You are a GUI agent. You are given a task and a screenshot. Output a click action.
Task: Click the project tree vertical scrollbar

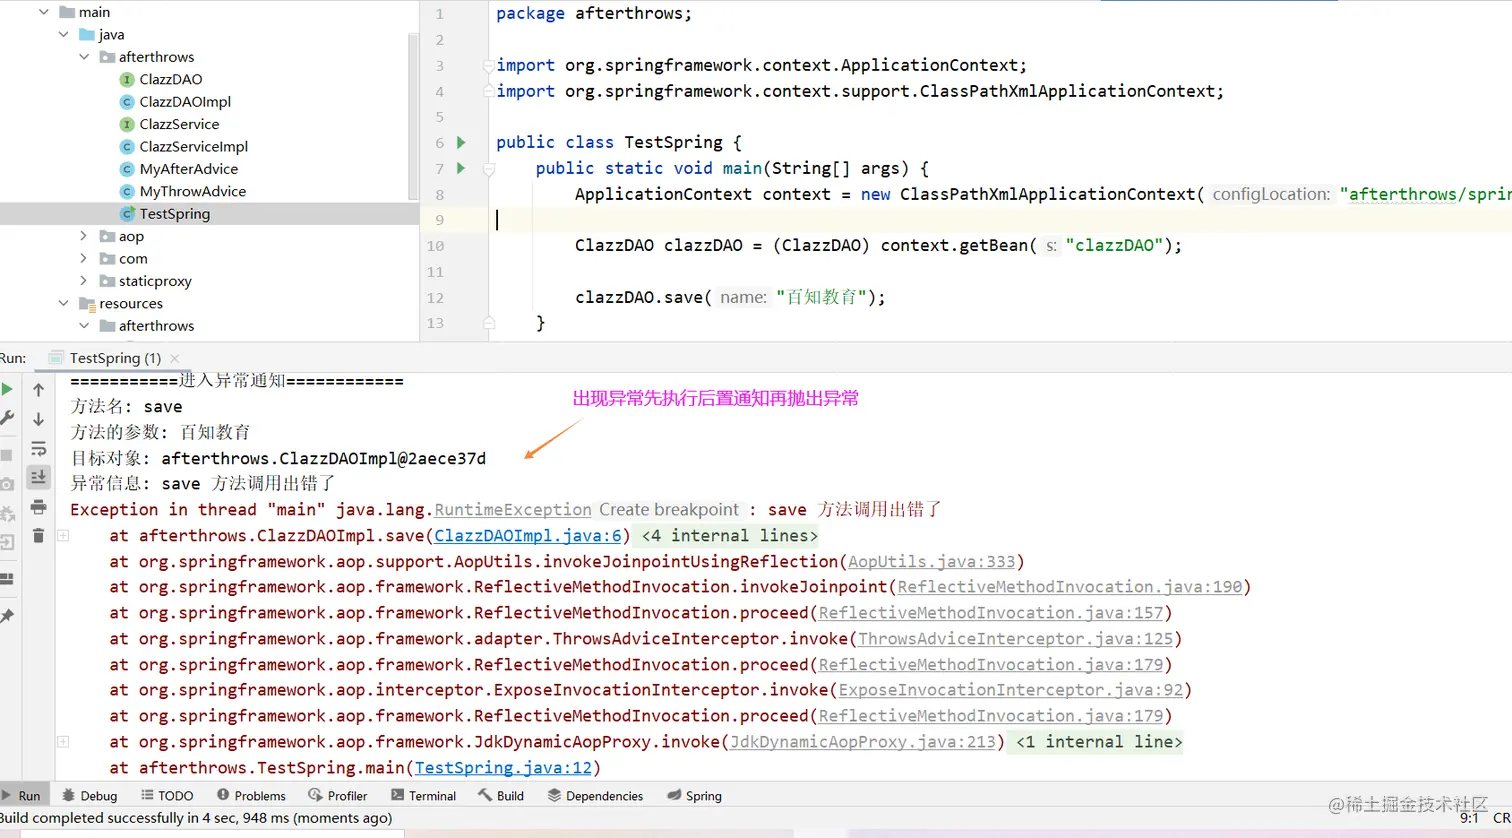coord(413,115)
